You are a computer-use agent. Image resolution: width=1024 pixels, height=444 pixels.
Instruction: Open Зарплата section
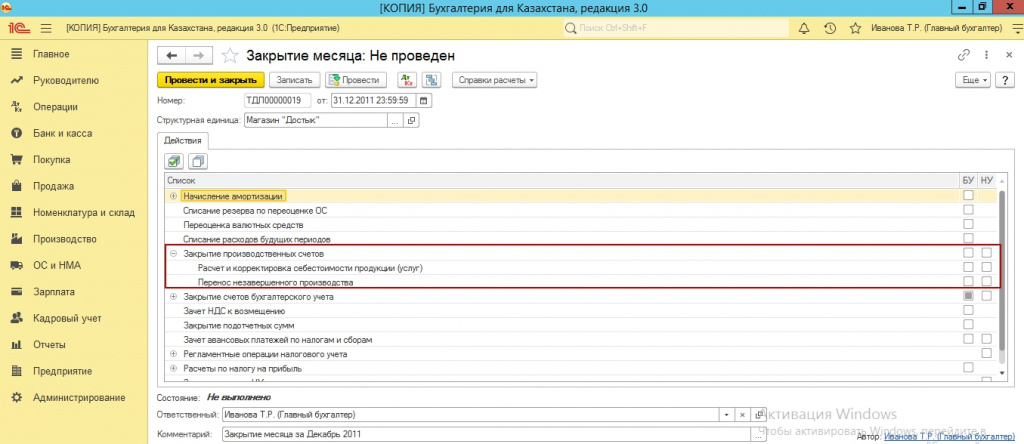point(54,292)
